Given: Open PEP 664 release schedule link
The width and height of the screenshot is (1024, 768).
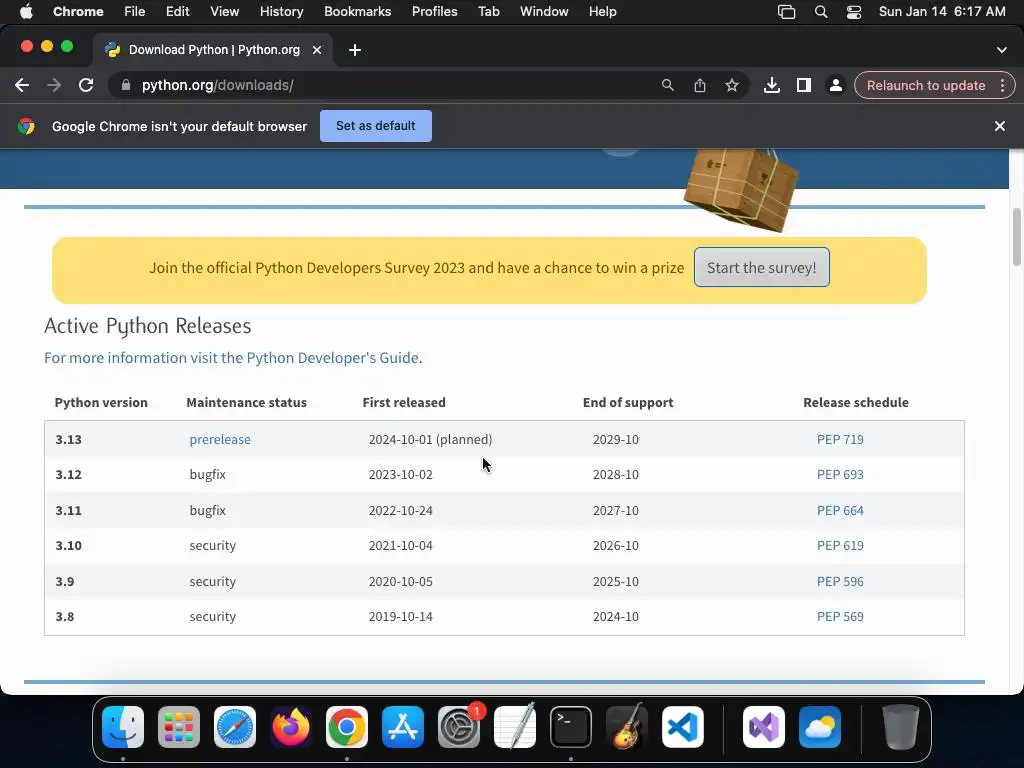Looking at the screenshot, I should point(840,511).
